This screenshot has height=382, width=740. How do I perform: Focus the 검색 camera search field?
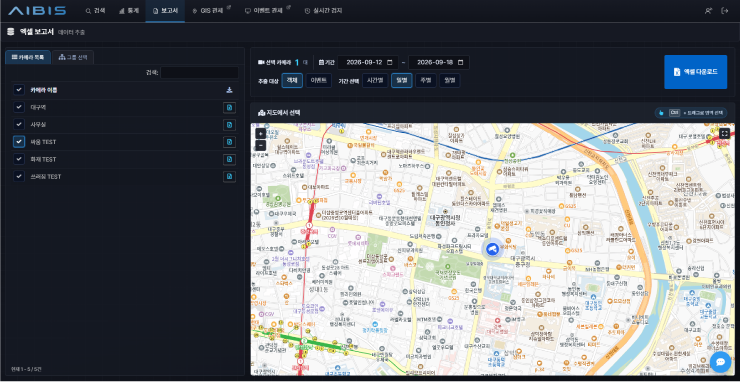coord(199,73)
